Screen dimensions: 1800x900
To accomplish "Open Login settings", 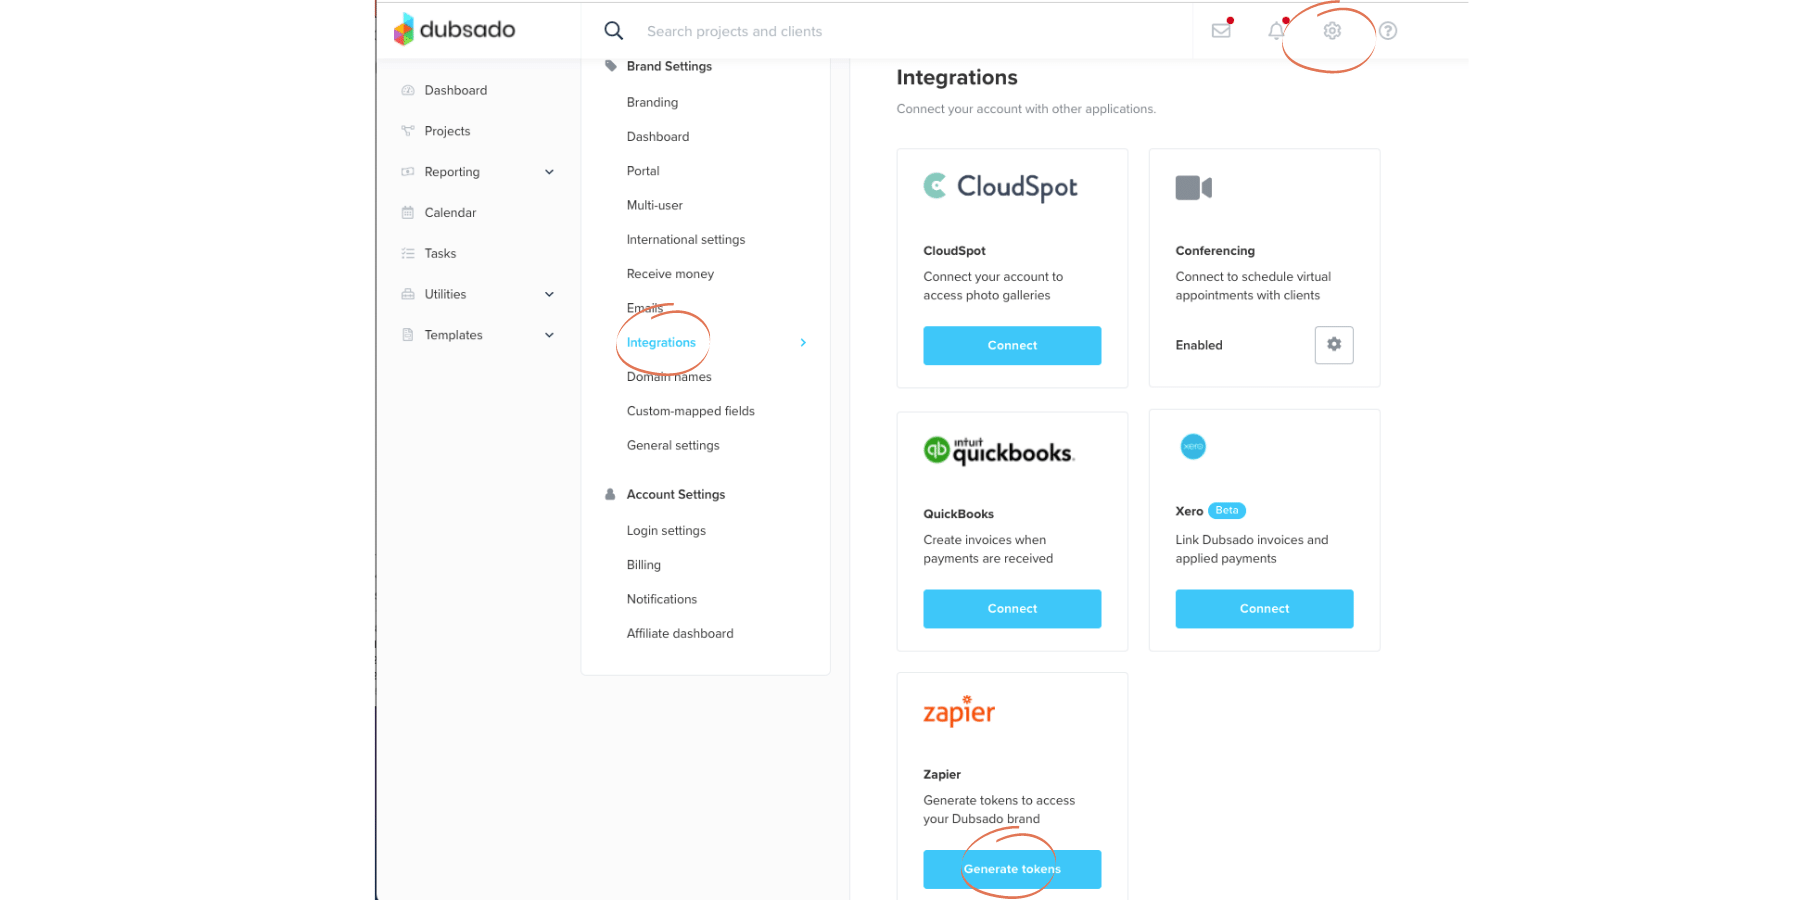I will [666, 530].
